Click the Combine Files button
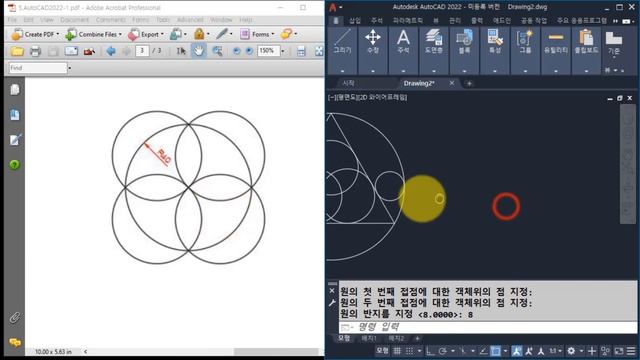 point(91,34)
